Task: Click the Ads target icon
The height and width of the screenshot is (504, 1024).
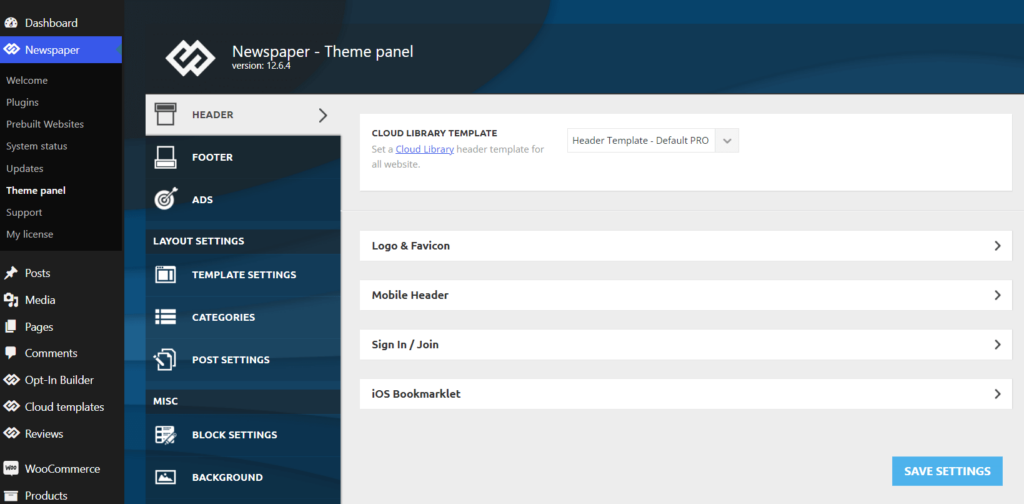Action: pos(165,199)
